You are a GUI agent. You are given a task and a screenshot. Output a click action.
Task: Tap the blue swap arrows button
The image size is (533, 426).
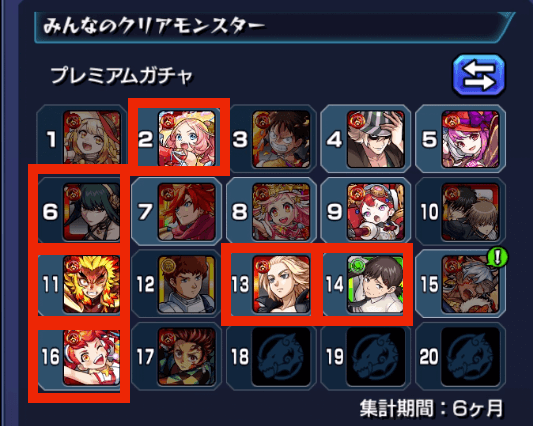(x=479, y=75)
